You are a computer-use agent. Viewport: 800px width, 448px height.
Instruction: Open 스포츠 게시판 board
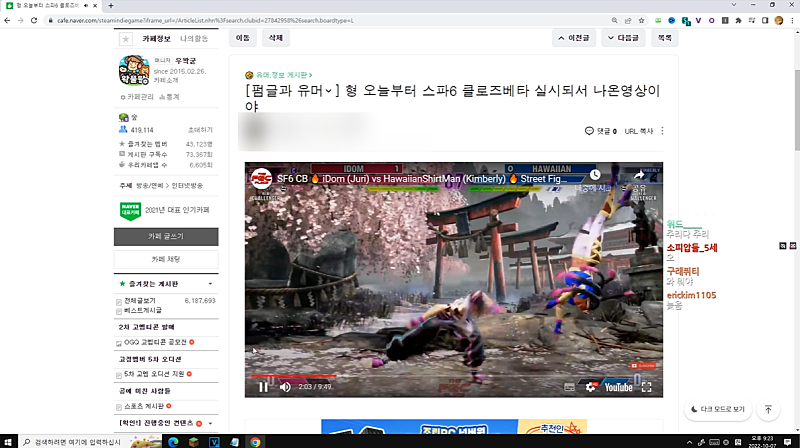[144, 406]
